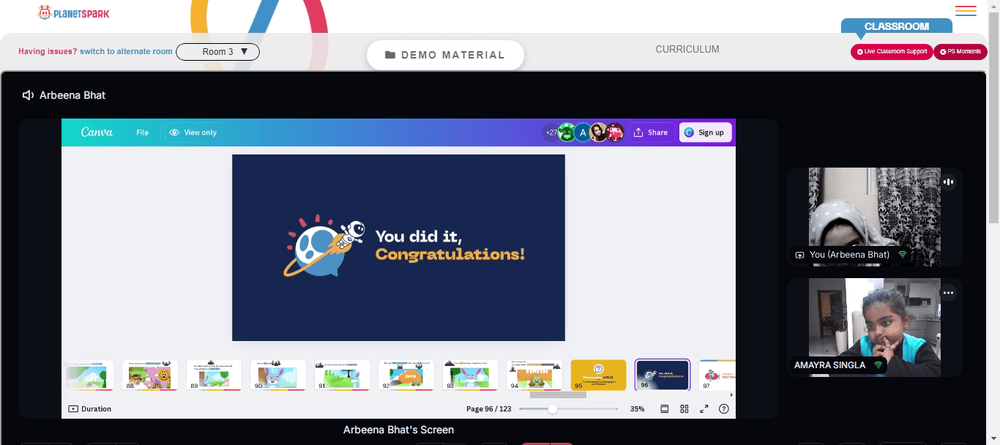
Task: Click the Congratulations slide in Canva
Action: point(398,247)
